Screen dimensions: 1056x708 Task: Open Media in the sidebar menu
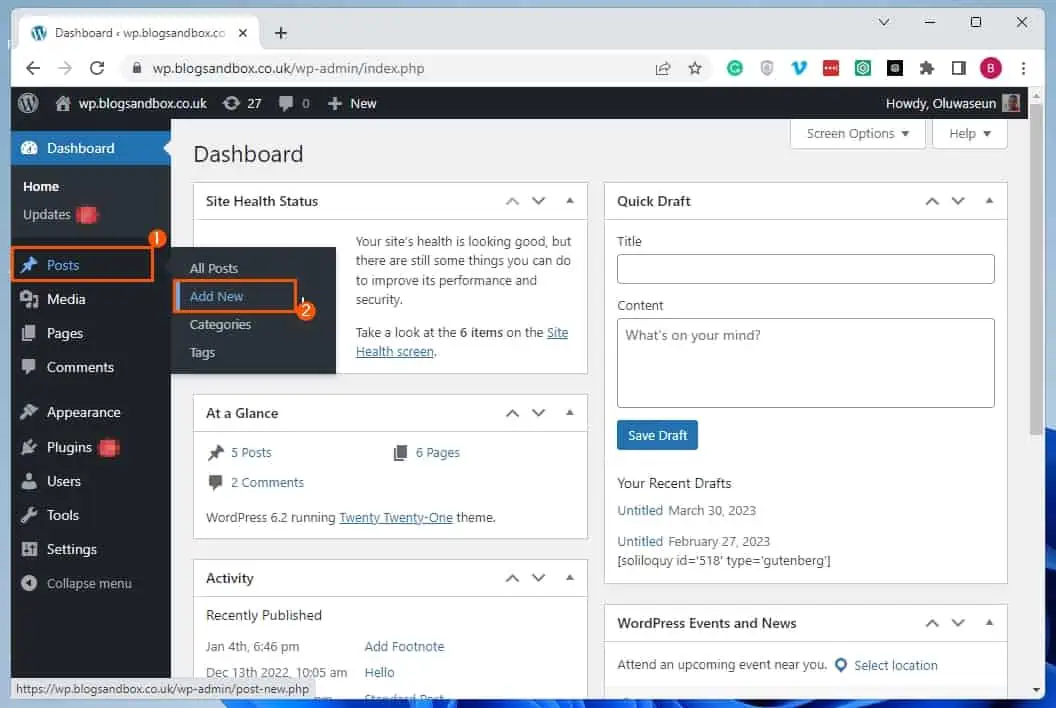tap(90, 299)
